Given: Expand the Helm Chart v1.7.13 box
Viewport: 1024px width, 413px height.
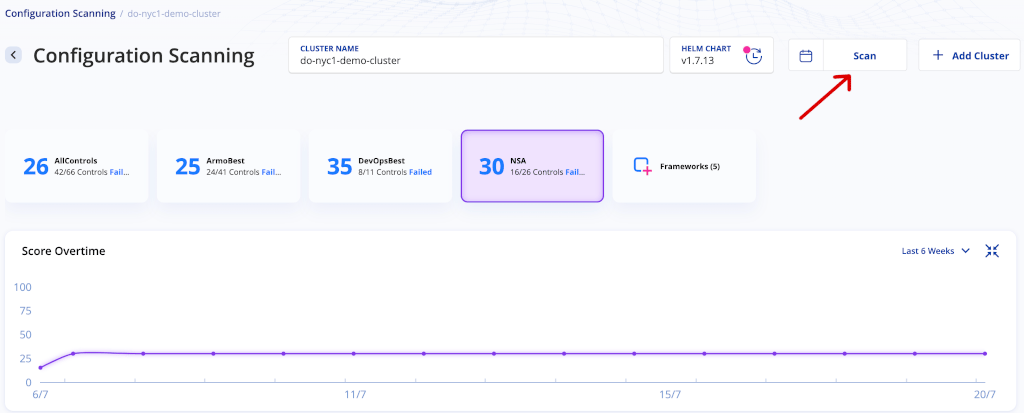Looking at the screenshot, I should pos(721,55).
